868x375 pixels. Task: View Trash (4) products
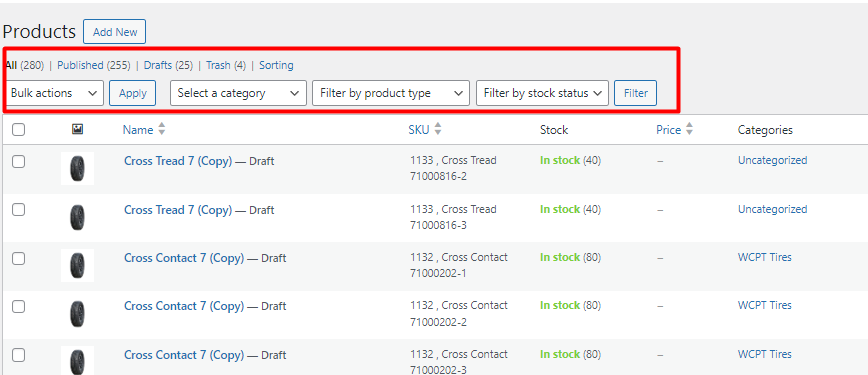[226, 65]
